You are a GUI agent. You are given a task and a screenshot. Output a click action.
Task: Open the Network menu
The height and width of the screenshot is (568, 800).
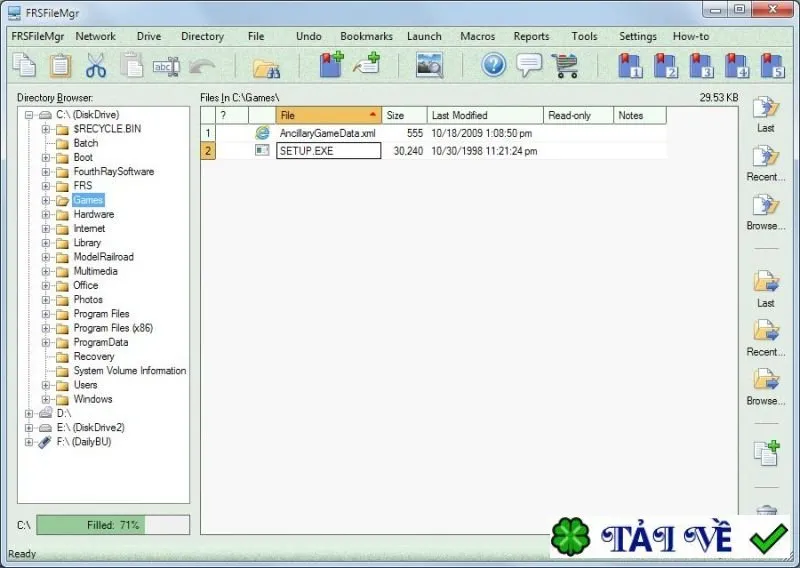pos(95,36)
